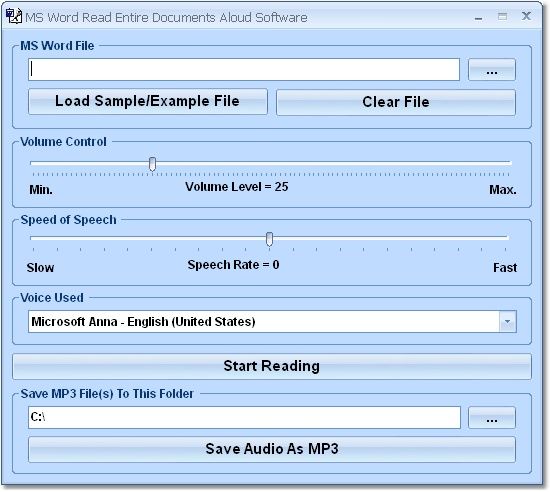Image resolution: width=550 pixels, height=492 pixels.
Task: Click the MP3 save folder path field
Action: [244, 417]
